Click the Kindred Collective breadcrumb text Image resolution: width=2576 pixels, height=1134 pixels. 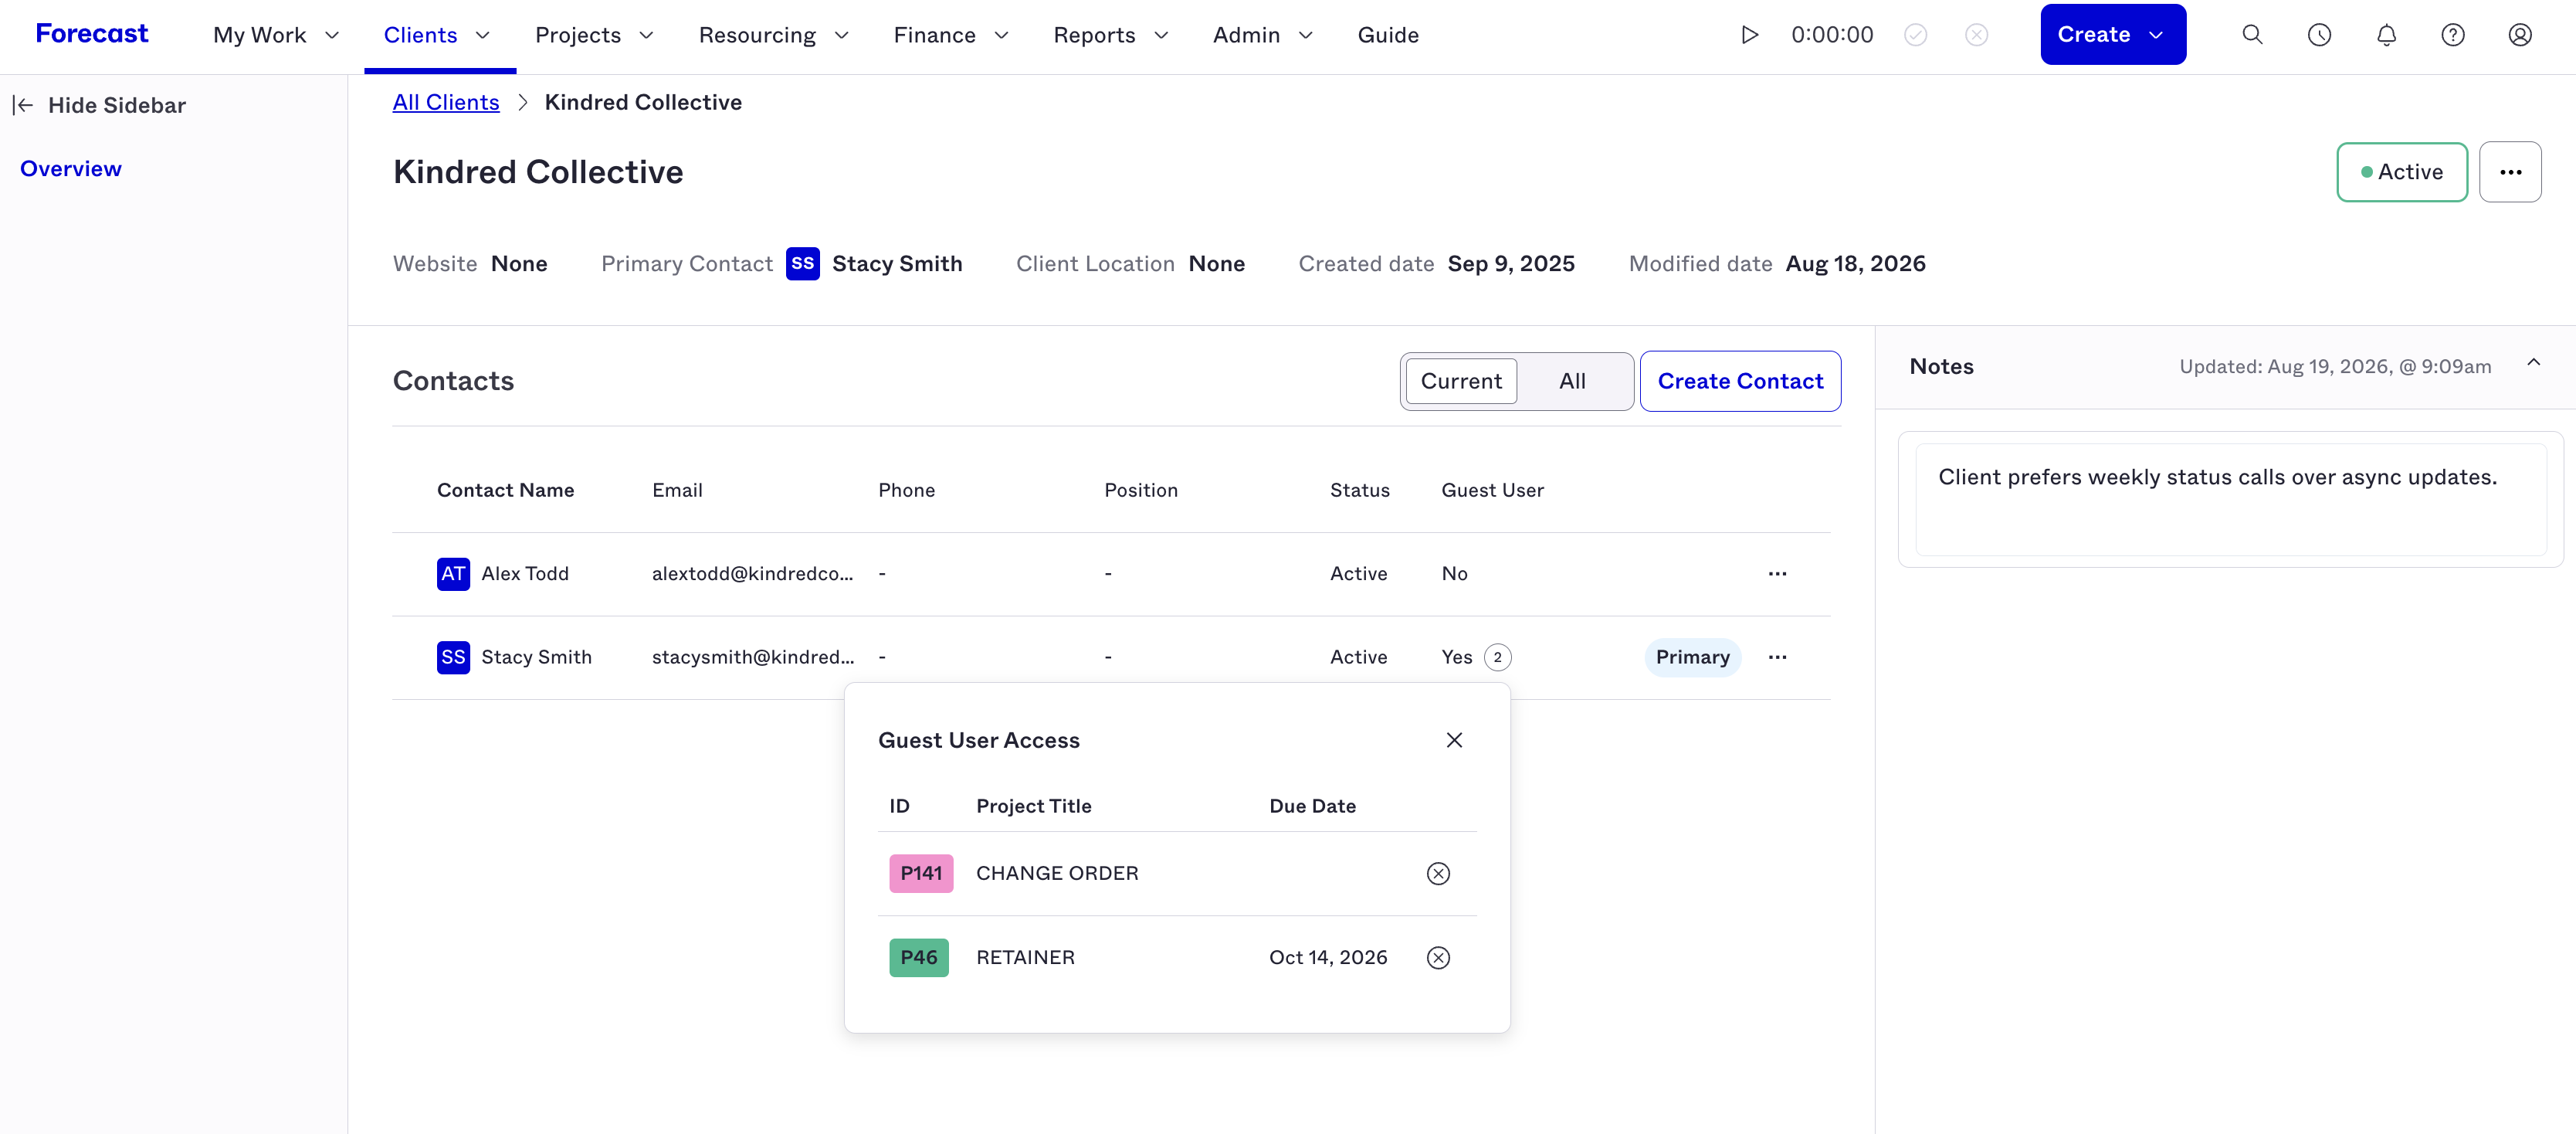click(643, 102)
